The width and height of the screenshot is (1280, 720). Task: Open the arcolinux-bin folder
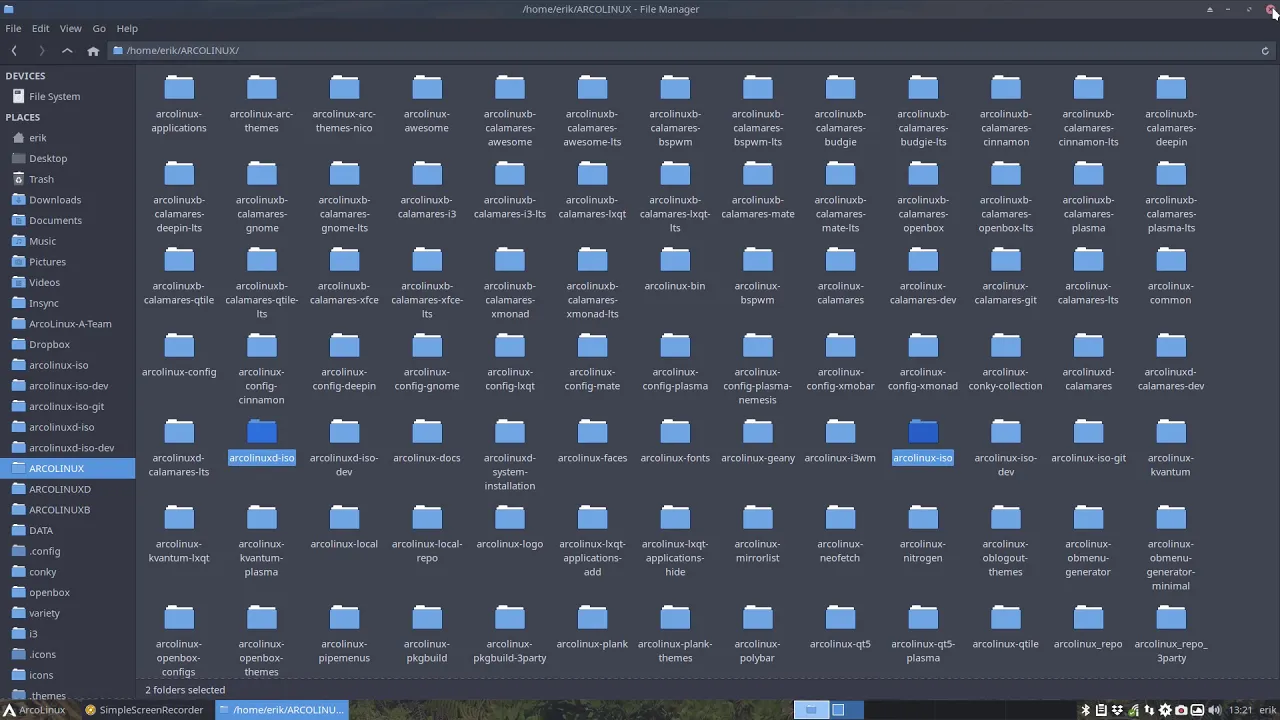(x=675, y=269)
